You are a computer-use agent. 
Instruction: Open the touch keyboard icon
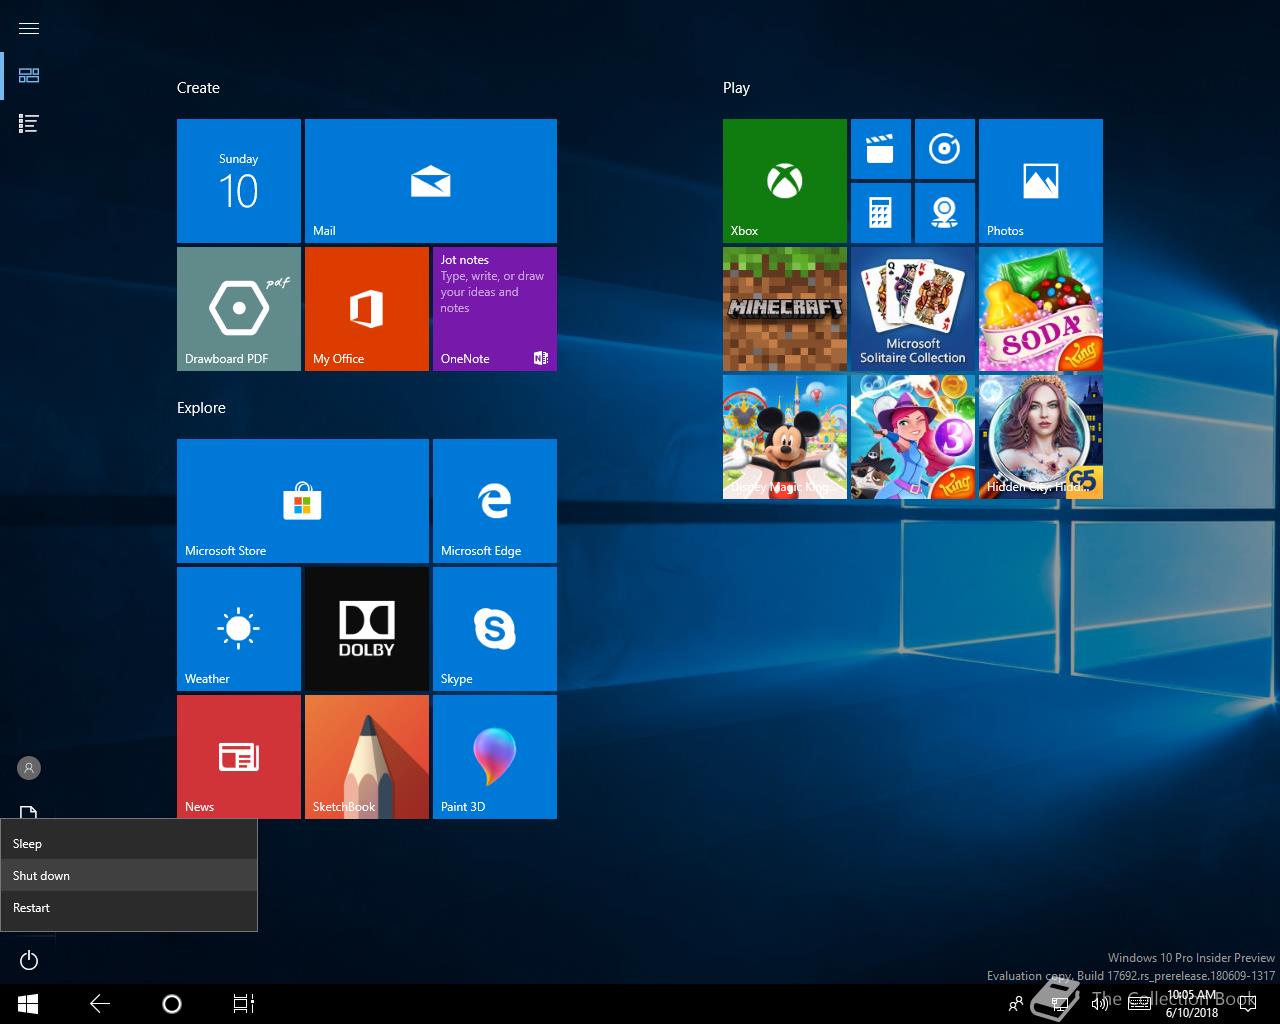(1139, 1004)
